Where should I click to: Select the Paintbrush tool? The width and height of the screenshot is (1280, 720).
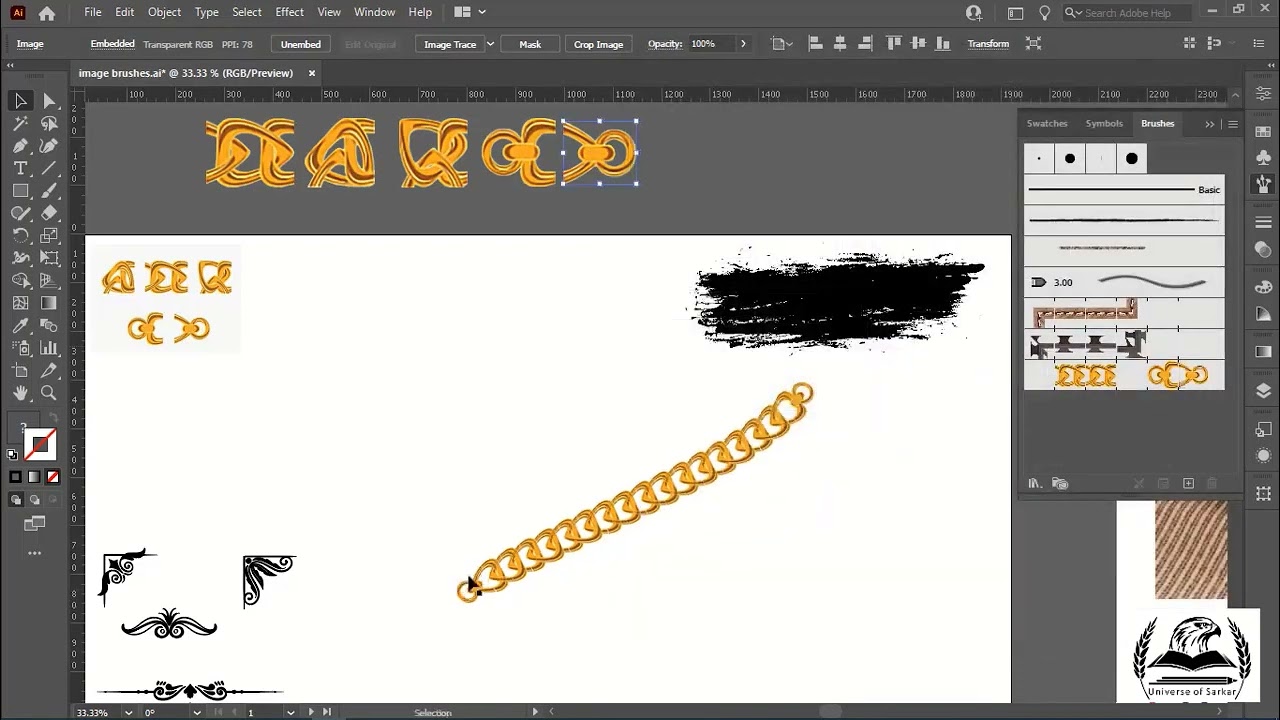49,191
